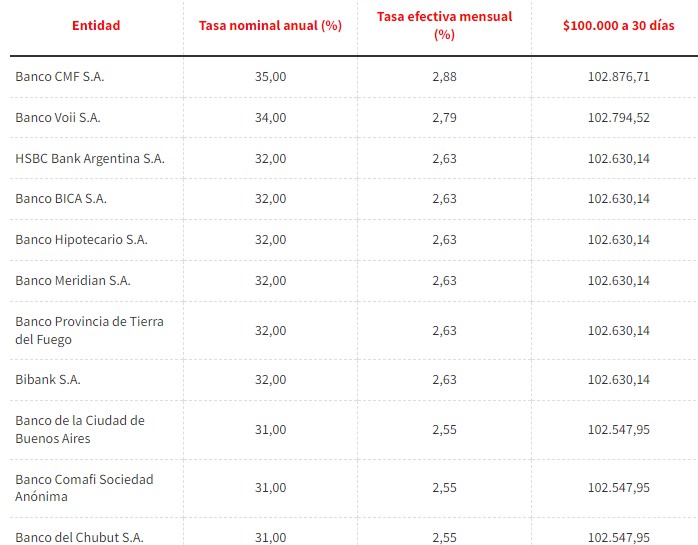Viewport: 698px width, 545px height.
Task: Click Banco Provincia de Tierra del Fuego
Action: click(89, 330)
